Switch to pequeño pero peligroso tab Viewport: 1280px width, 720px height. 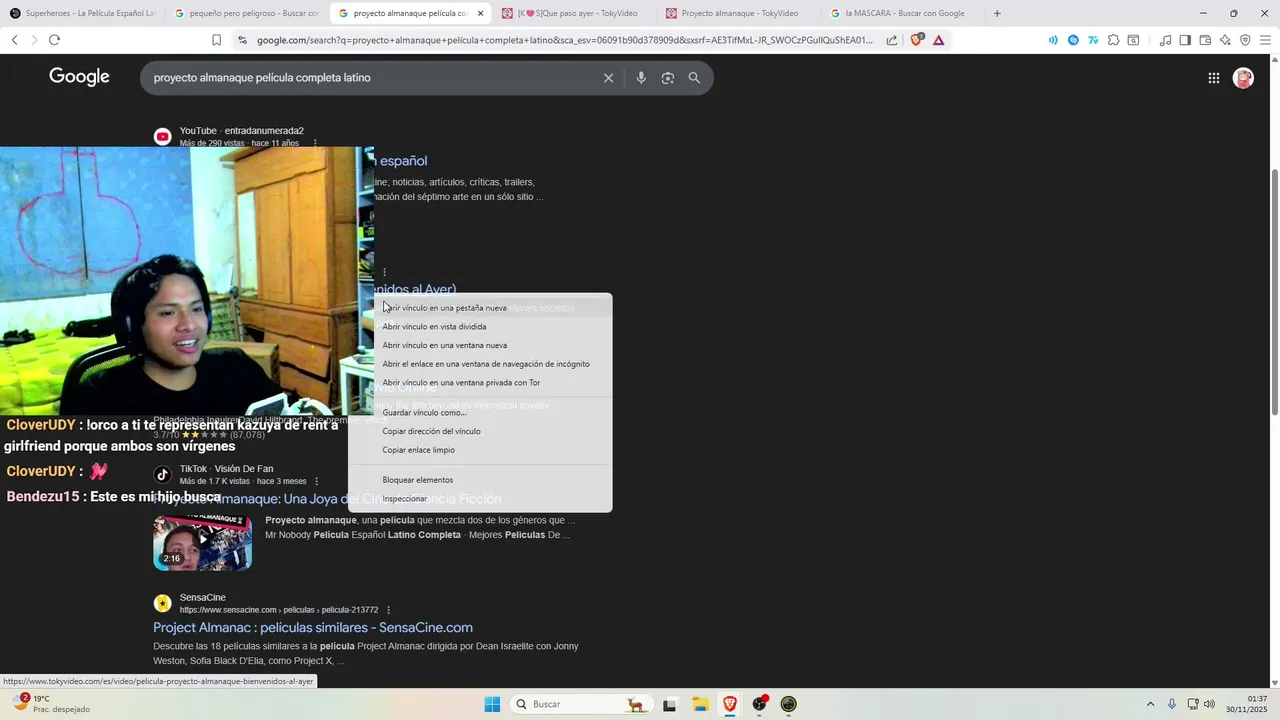coord(246,13)
